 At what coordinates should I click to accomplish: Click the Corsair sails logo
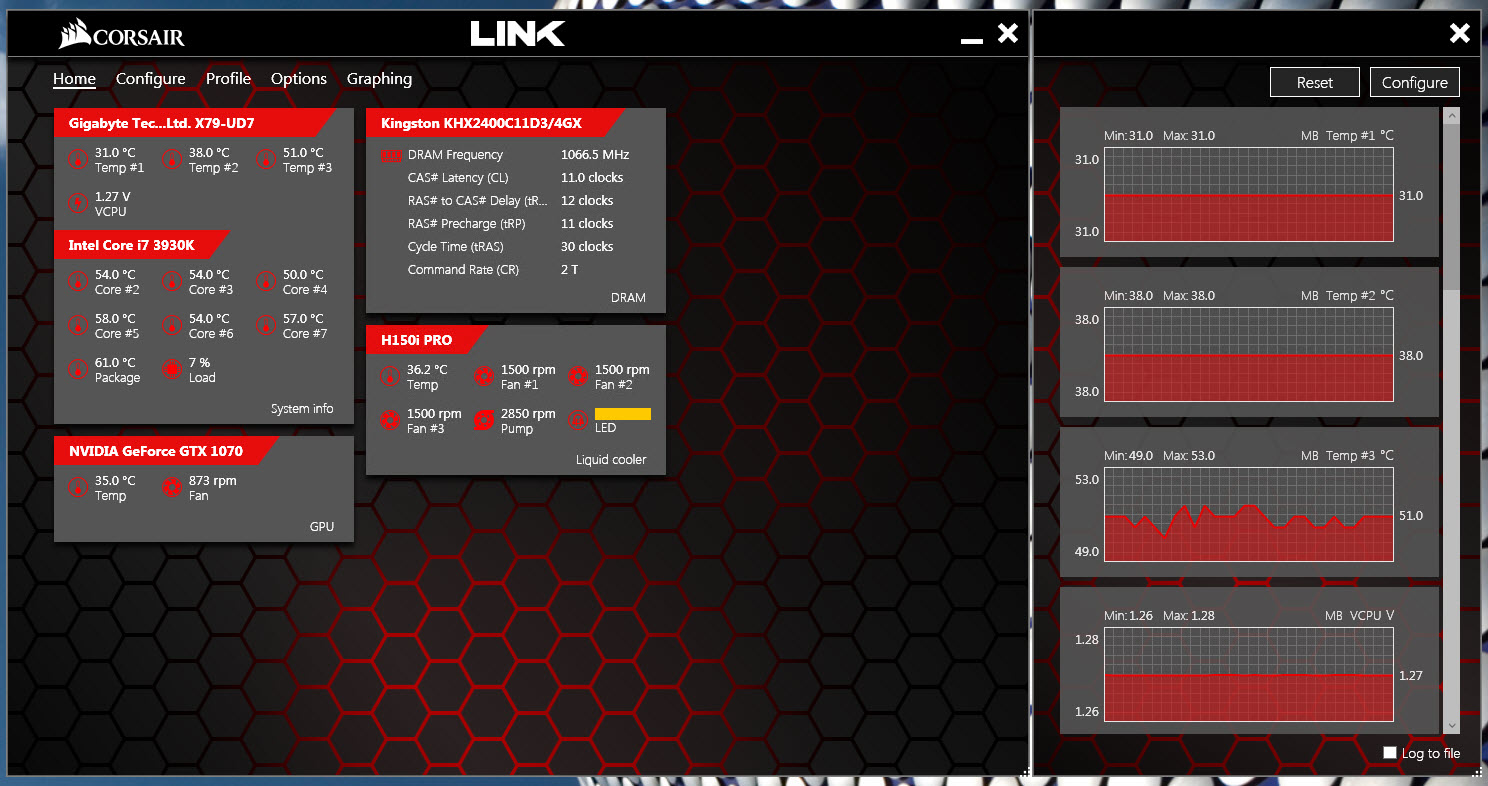pos(75,35)
